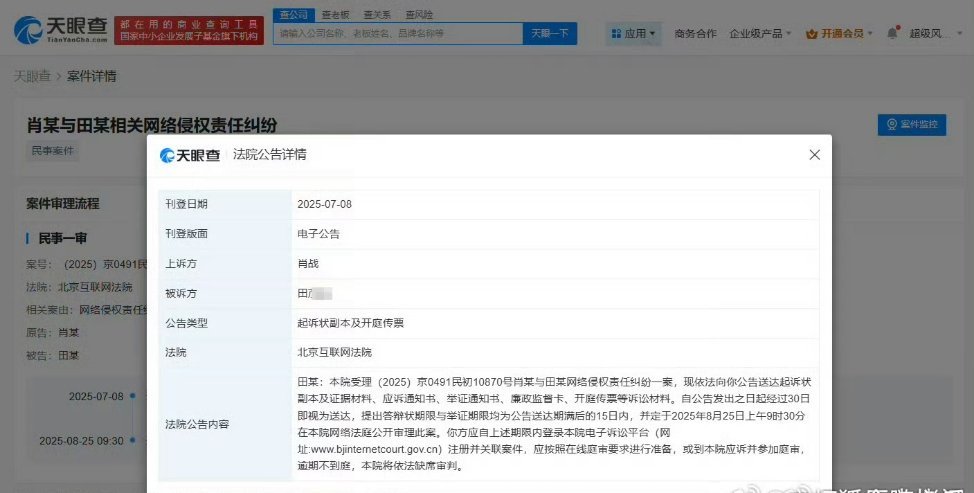This screenshot has height=493, width=974.
Task: Click the 民事案件 tag
Action: tap(52, 151)
